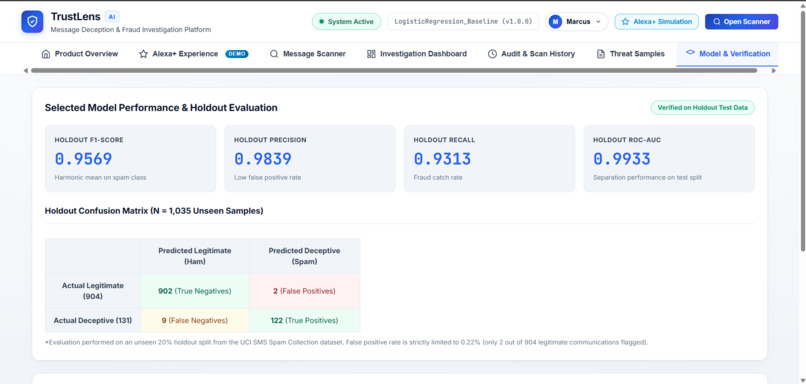Open the Marcus user dropdown
Screen dimensions: 806x384
coord(577,22)
